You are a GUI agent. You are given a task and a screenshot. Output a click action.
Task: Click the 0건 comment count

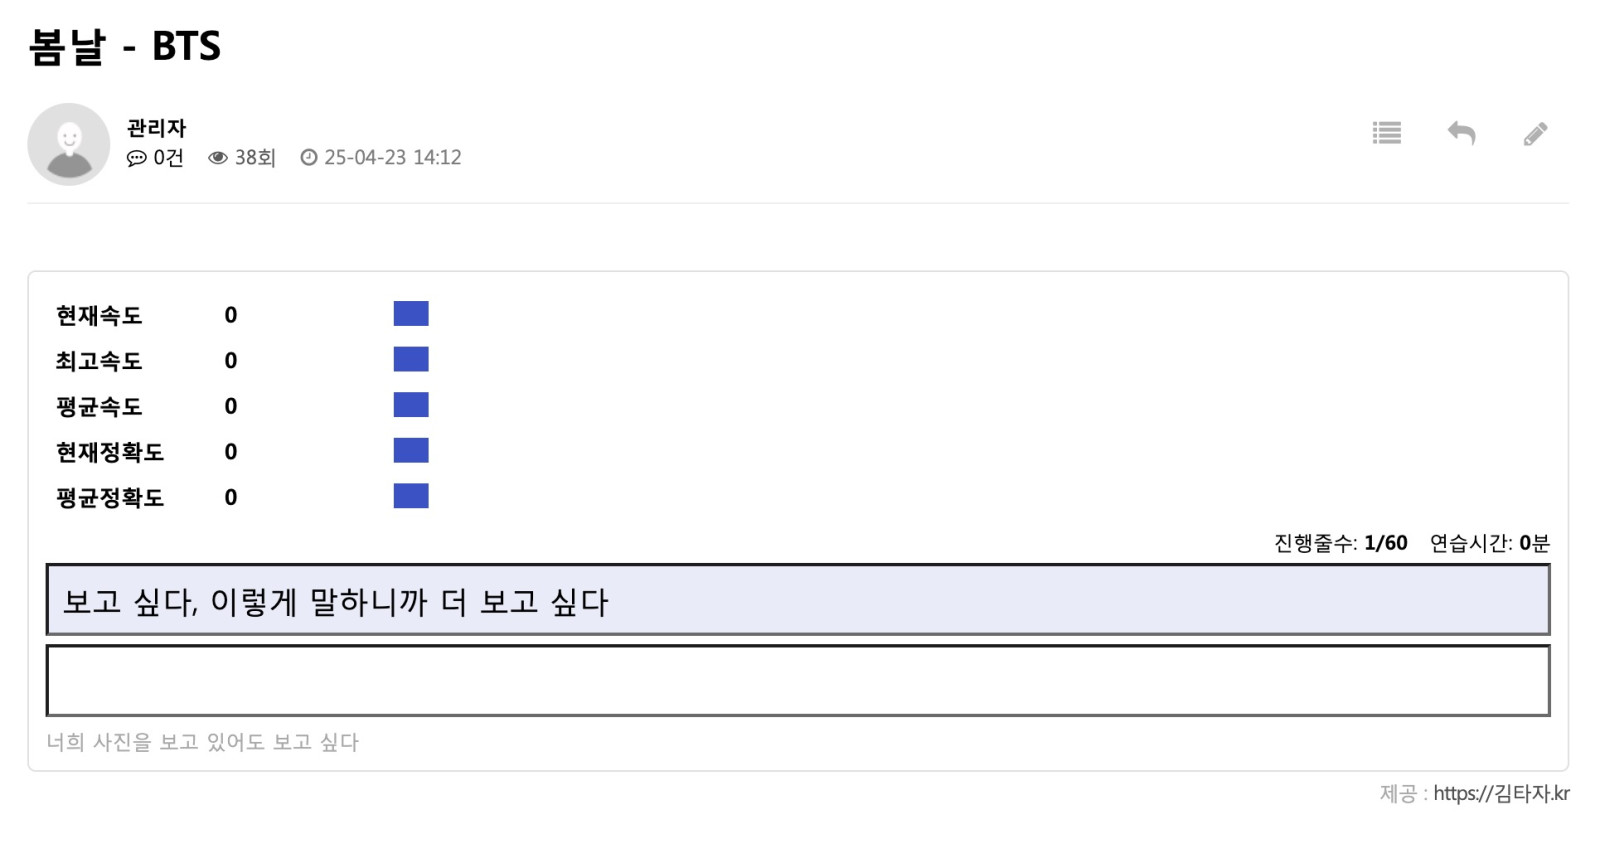coord(168,158)
